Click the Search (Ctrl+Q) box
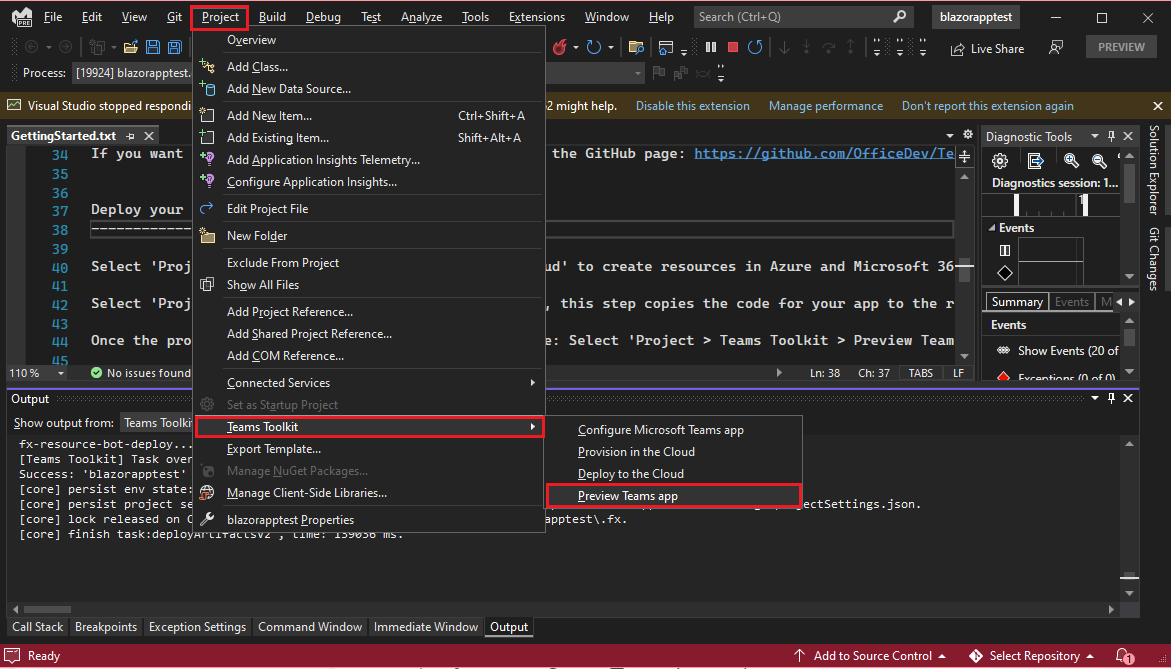This screenshot has height=669, width=1171. point(804,16)
